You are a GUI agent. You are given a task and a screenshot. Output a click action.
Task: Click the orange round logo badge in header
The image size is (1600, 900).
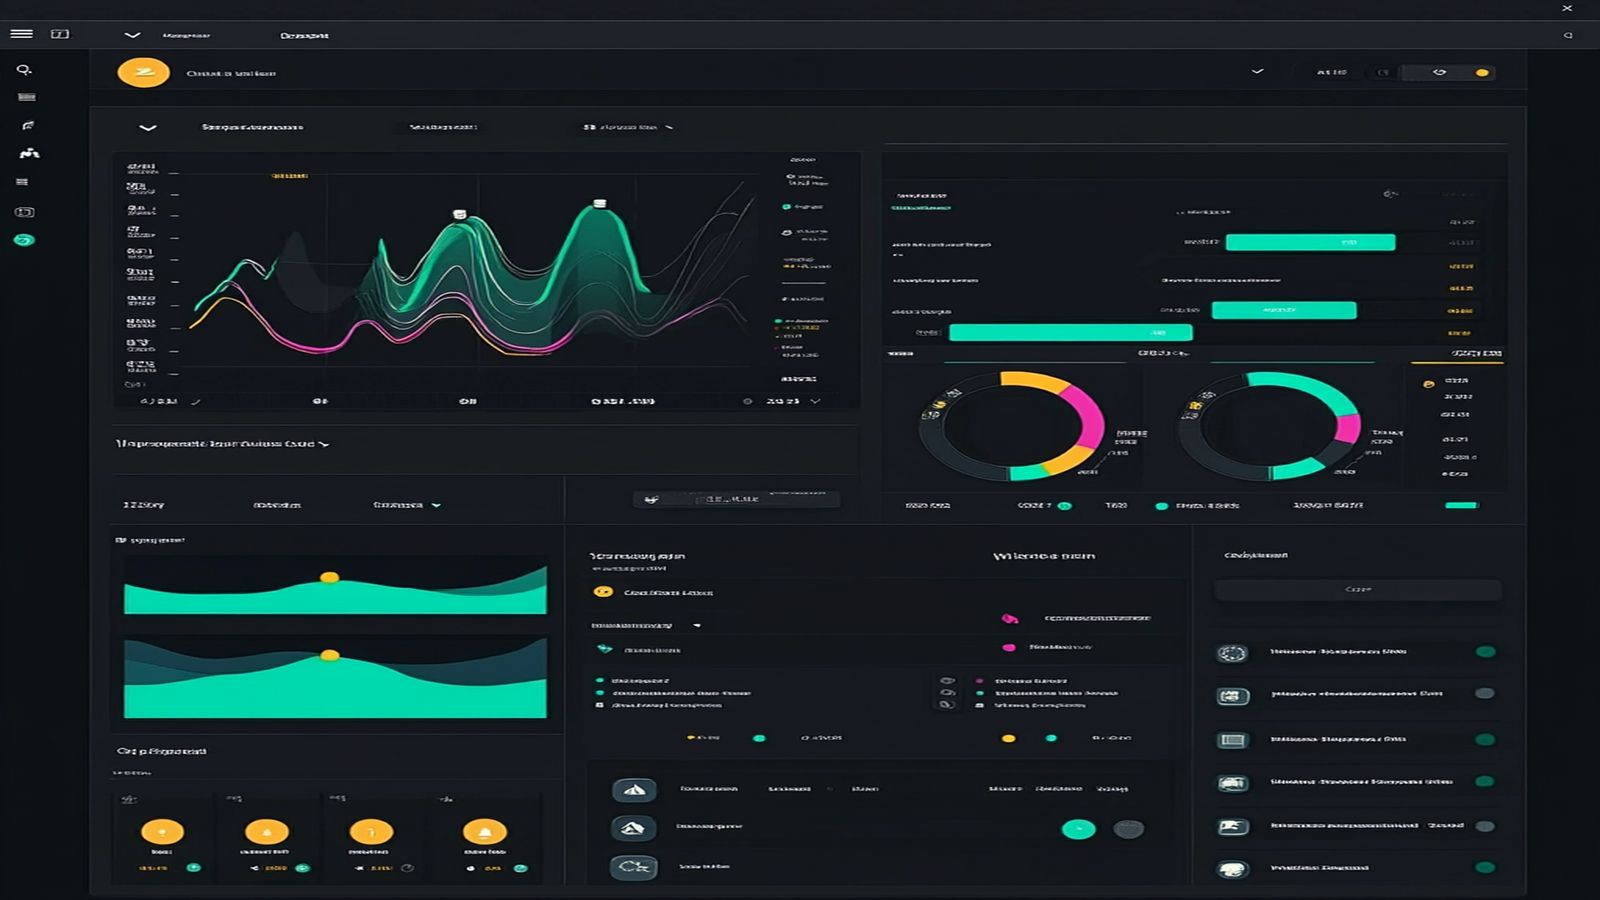143,73
